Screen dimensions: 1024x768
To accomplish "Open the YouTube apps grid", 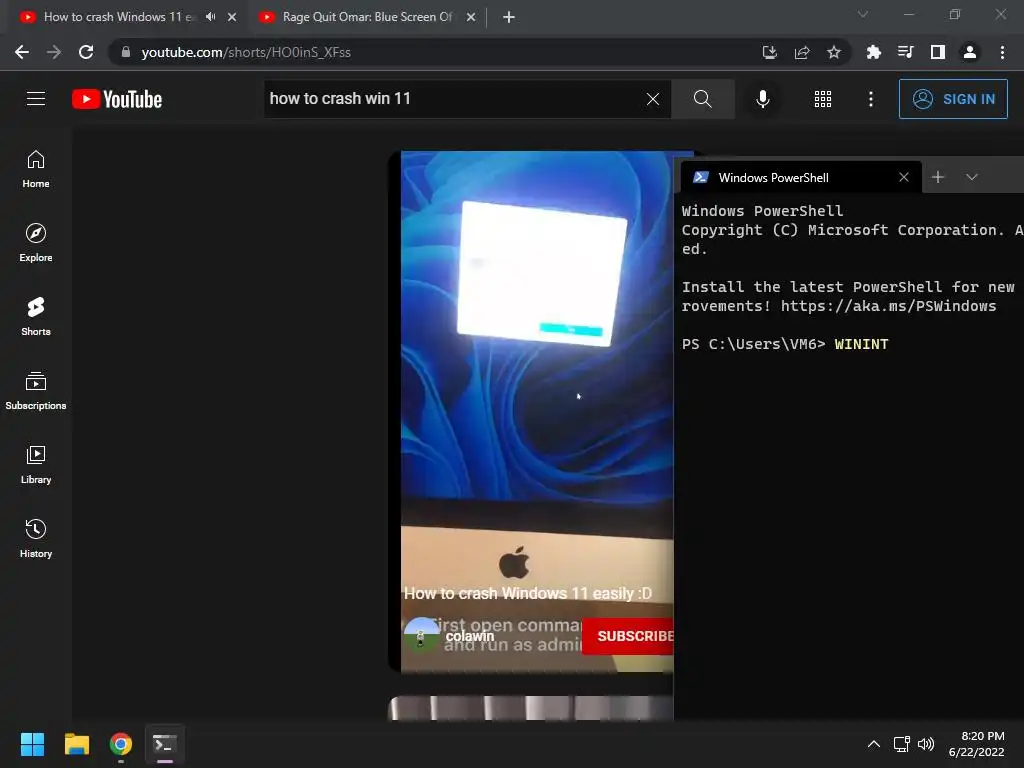I will (823, 99).
